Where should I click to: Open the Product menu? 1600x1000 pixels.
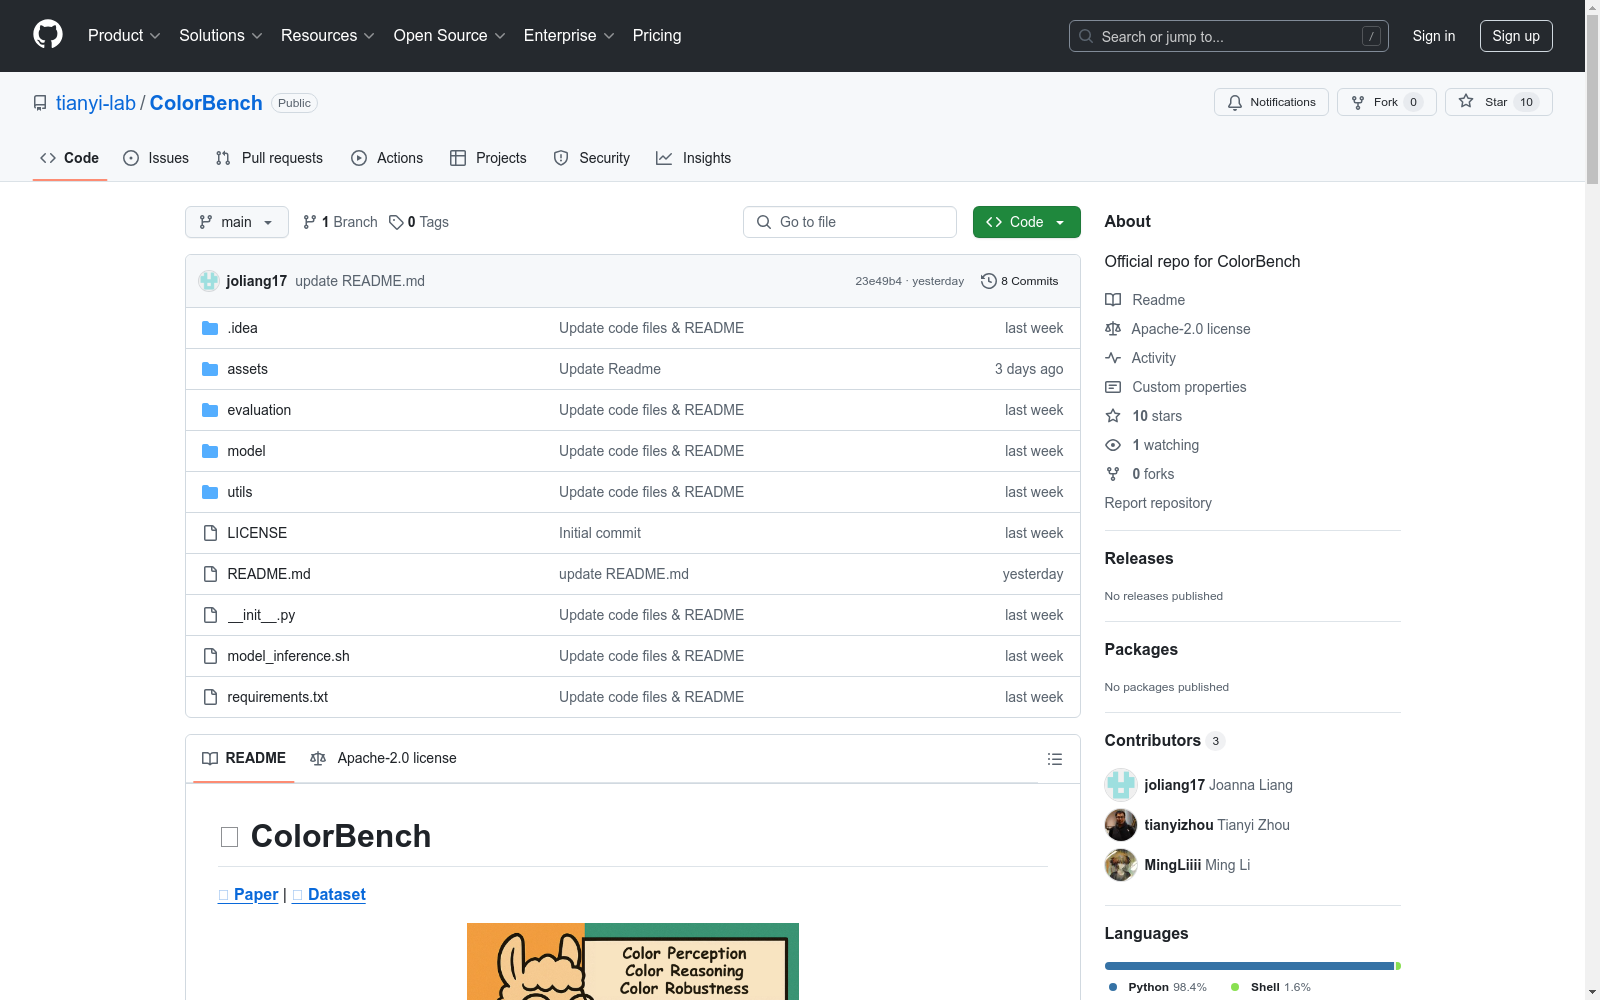(x=124, y=36)
